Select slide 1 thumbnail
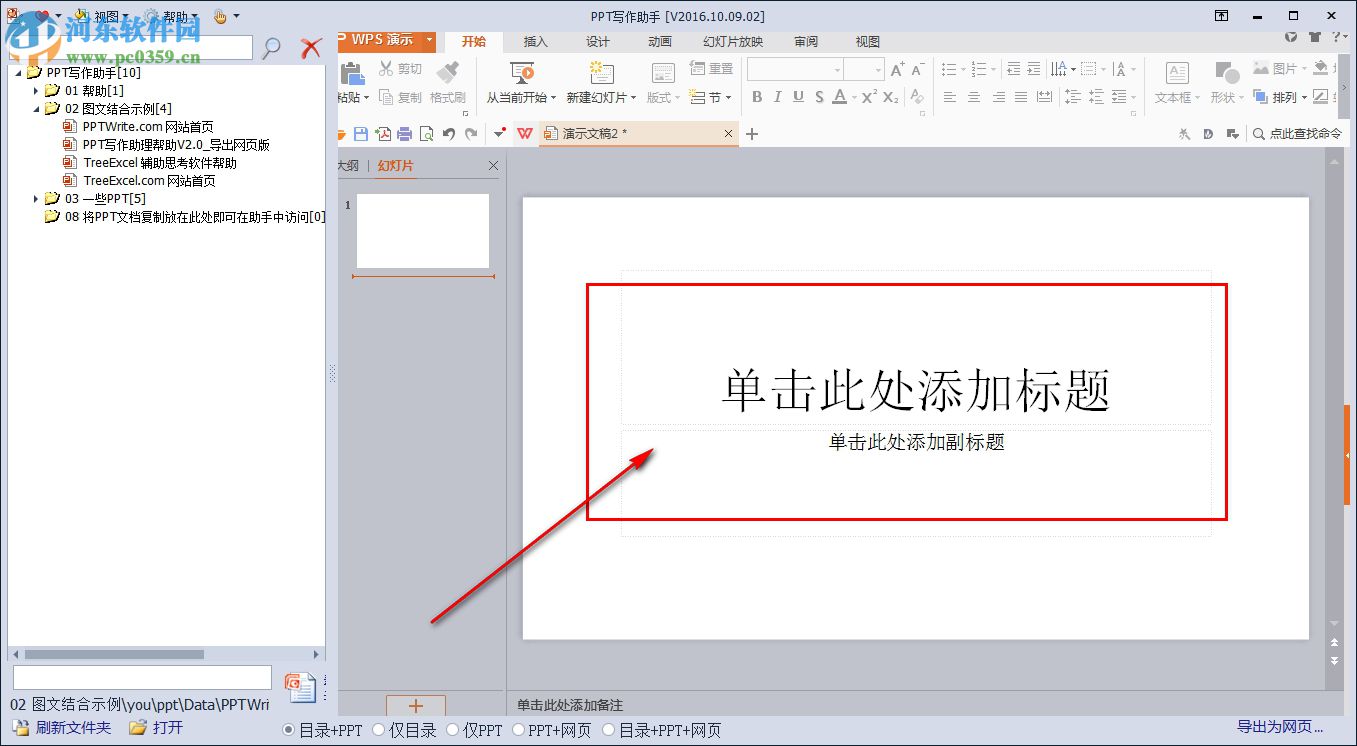Viewport: 1357px width, 746px height. point(423,231)
